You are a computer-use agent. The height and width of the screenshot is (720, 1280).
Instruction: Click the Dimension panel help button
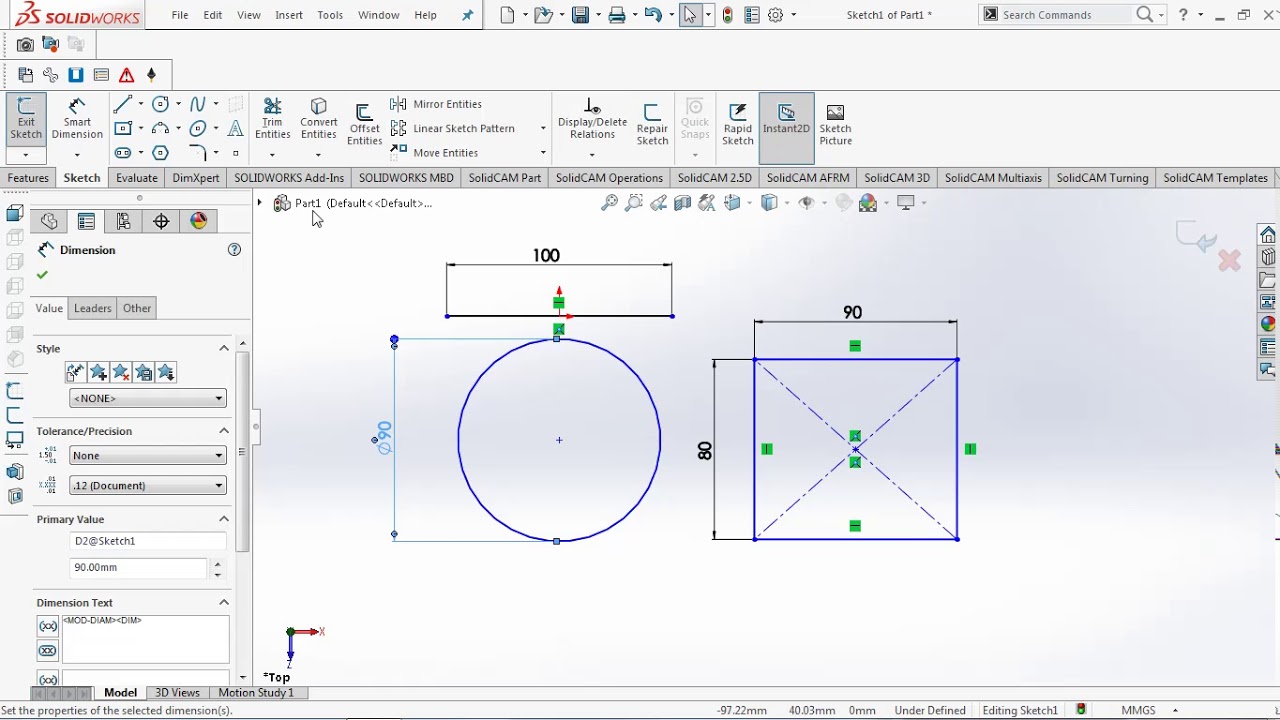pyautogui.click(x=234, y=250)
